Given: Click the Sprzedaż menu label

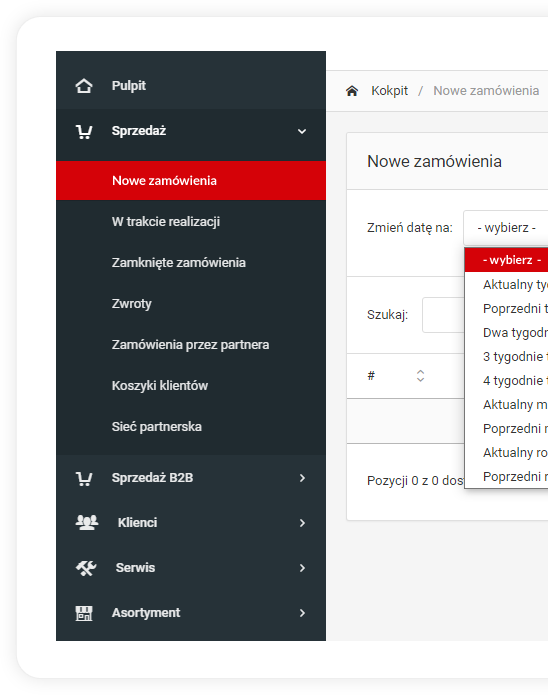Looking at the screenshot, I should coord(139,131).
